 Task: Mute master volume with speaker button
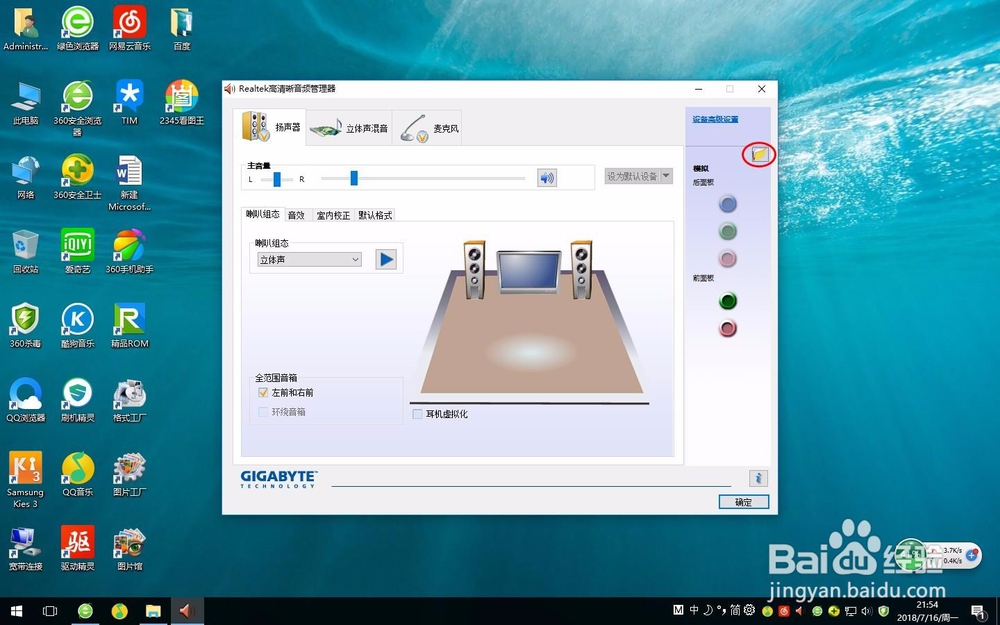547,178
